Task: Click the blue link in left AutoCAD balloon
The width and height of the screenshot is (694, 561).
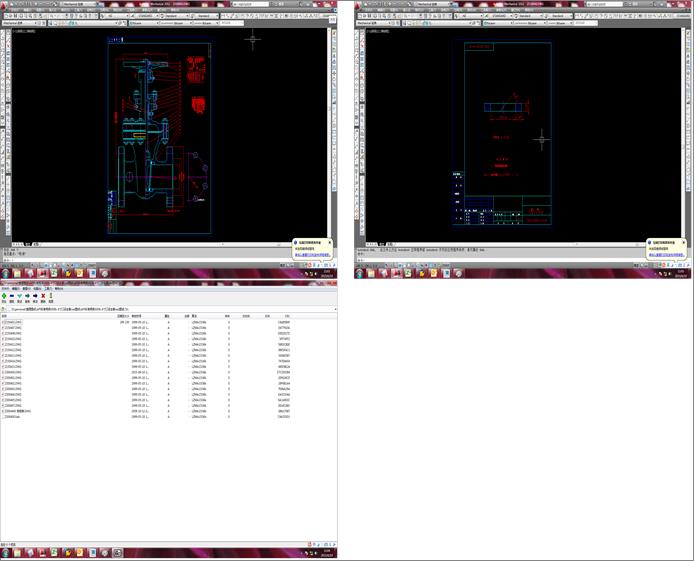Action: [312, 255]
